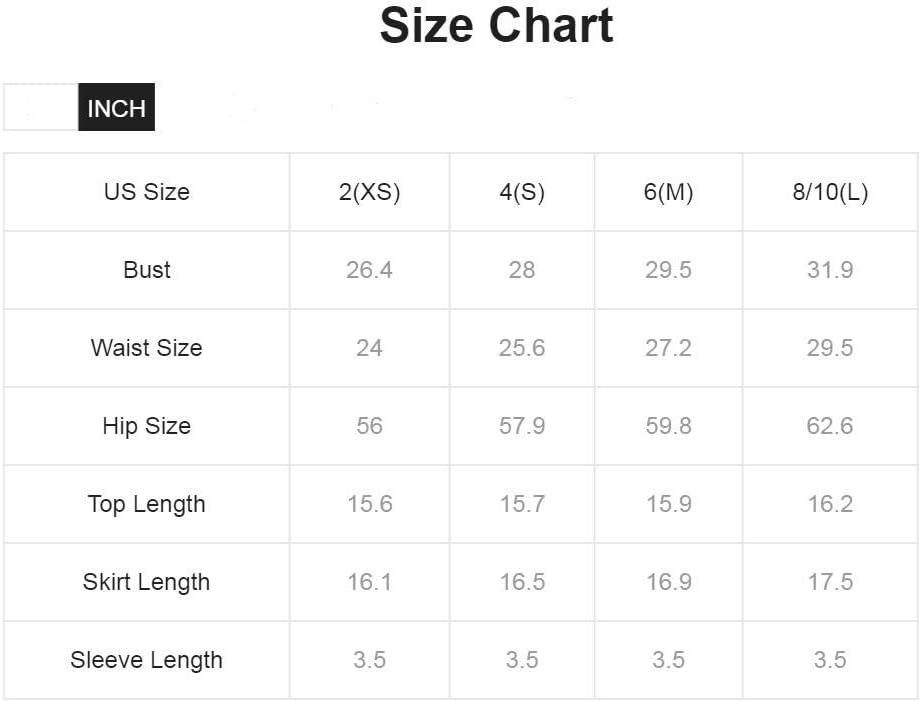Viewport: 921px width, 702px height.
Task: Click the blank unit option beside INCH
Action: coord(41,108)
